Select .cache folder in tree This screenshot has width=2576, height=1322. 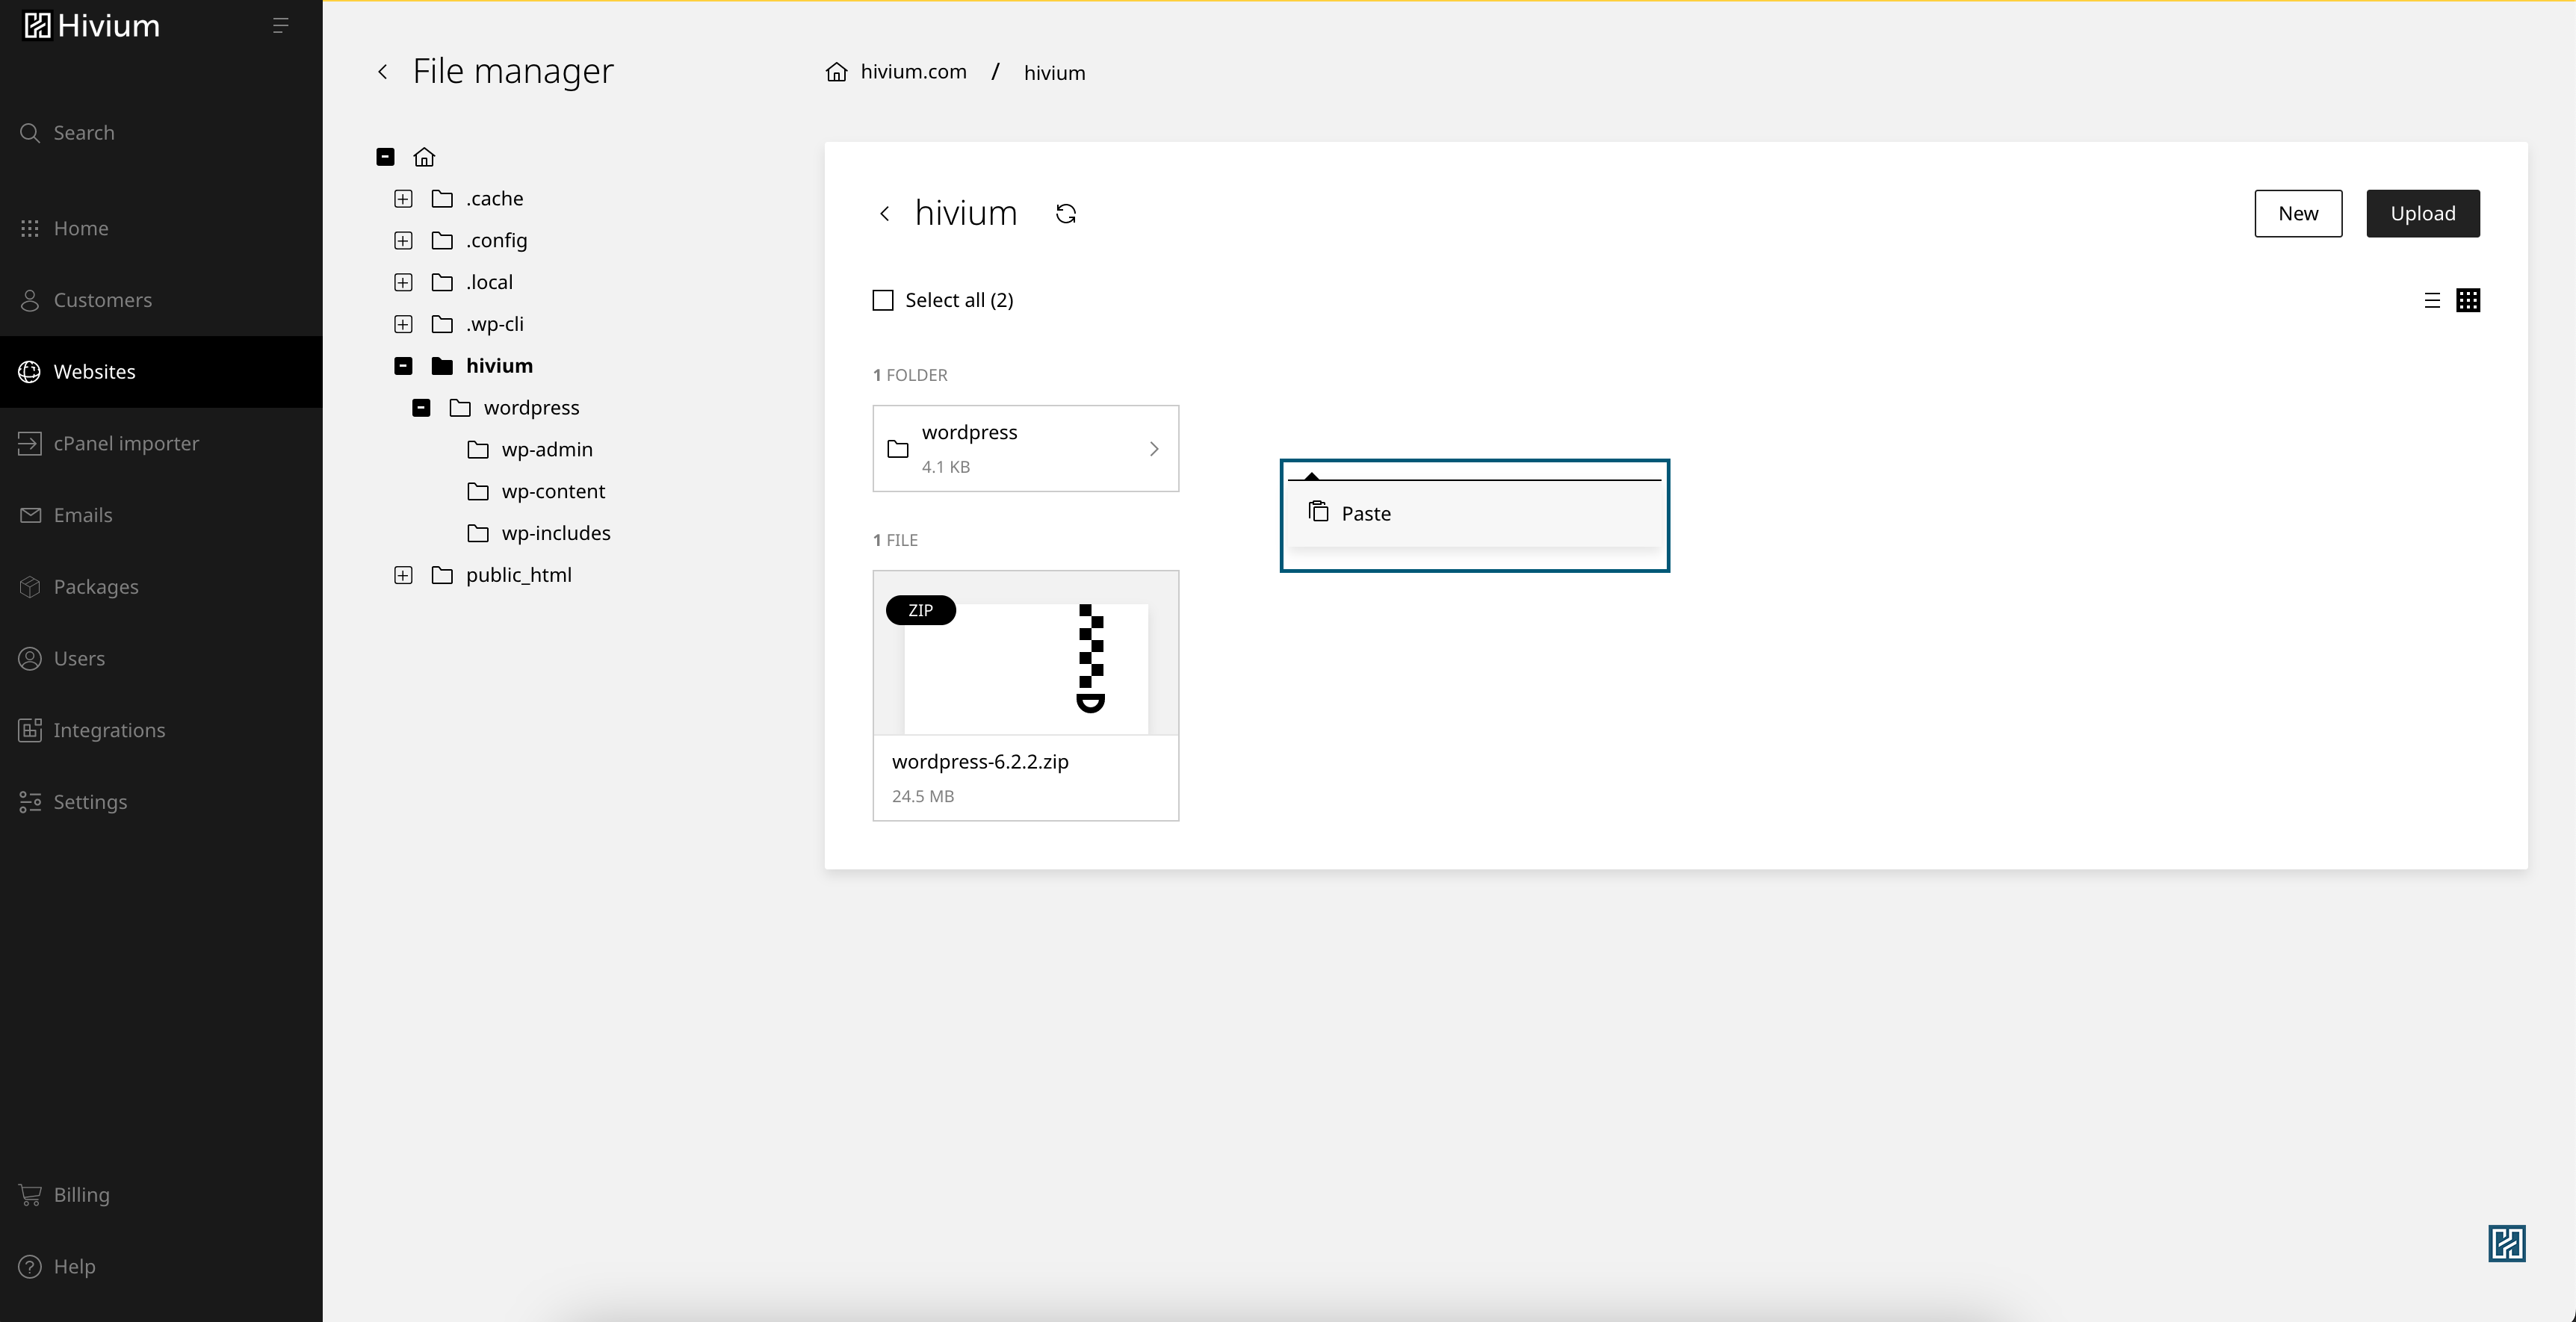[477, 199]
